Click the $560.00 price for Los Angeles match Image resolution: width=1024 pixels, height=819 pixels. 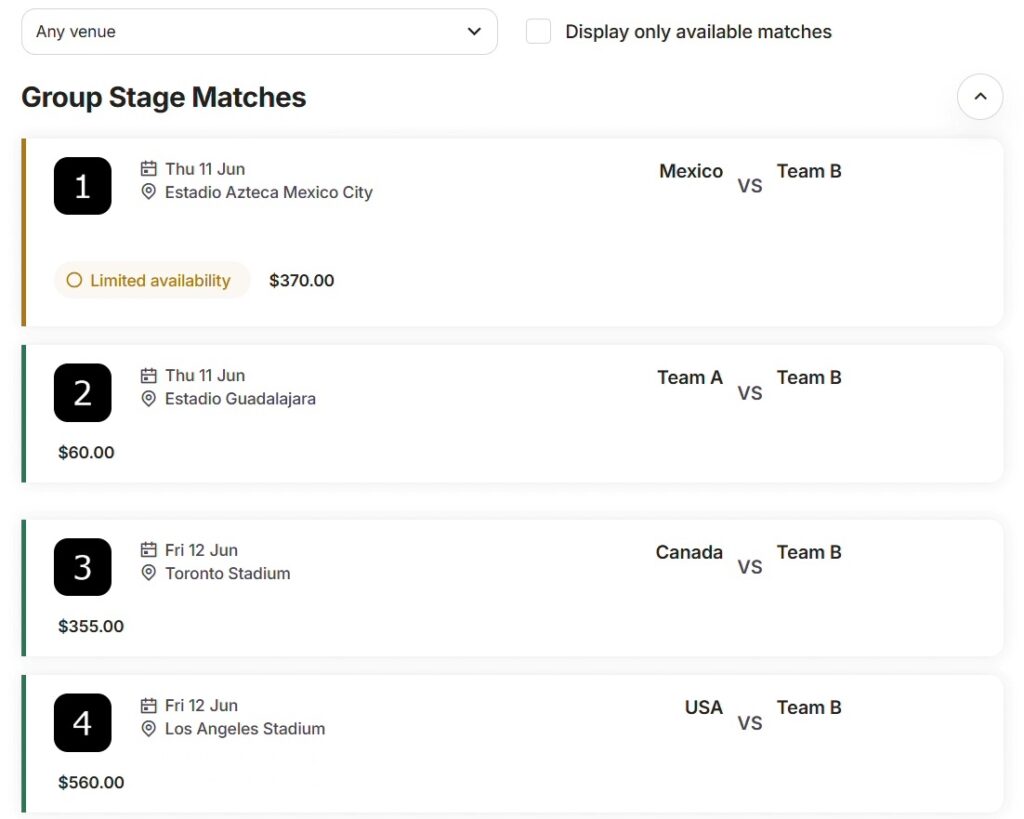pyautogui.click(x=91, y=783)
